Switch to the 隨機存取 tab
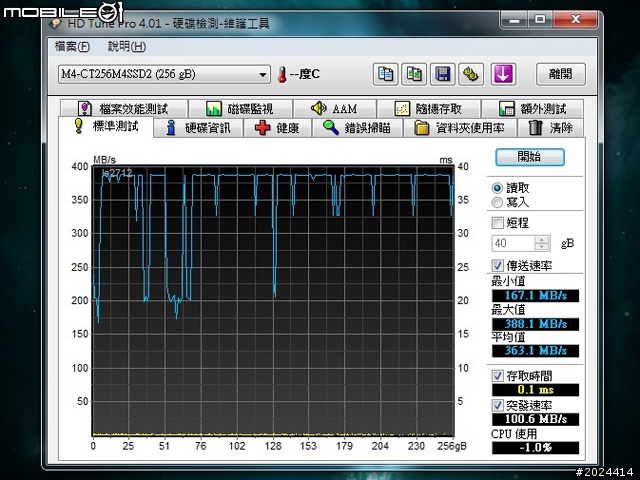This screenshot has height=480, width=640. point(428,109)
